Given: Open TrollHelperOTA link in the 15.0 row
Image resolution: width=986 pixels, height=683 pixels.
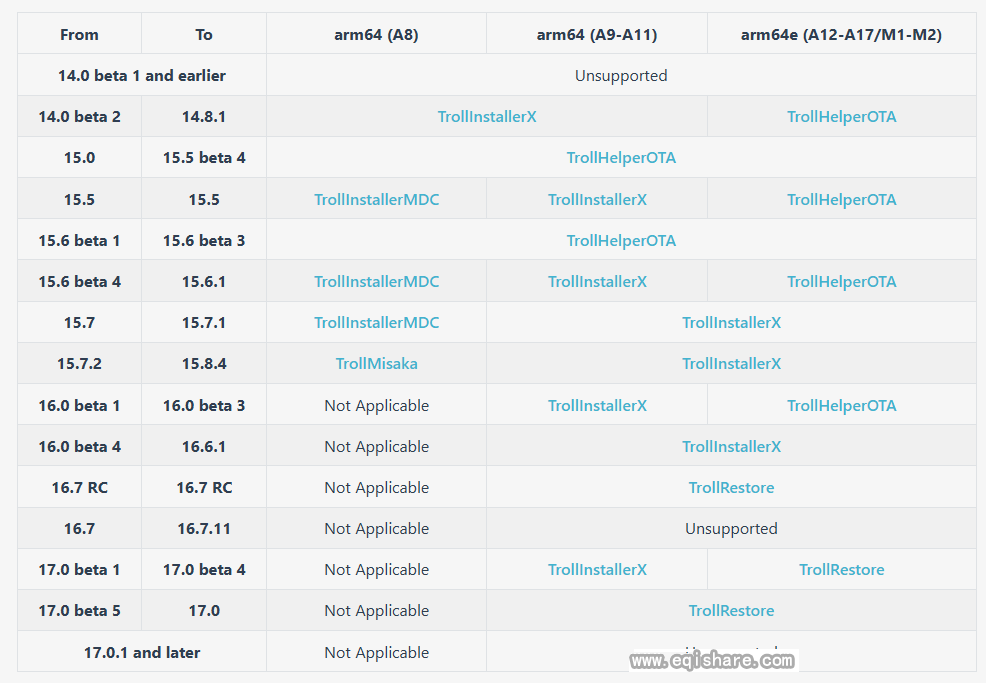Looking at the screenshot, I should (621, 158).
